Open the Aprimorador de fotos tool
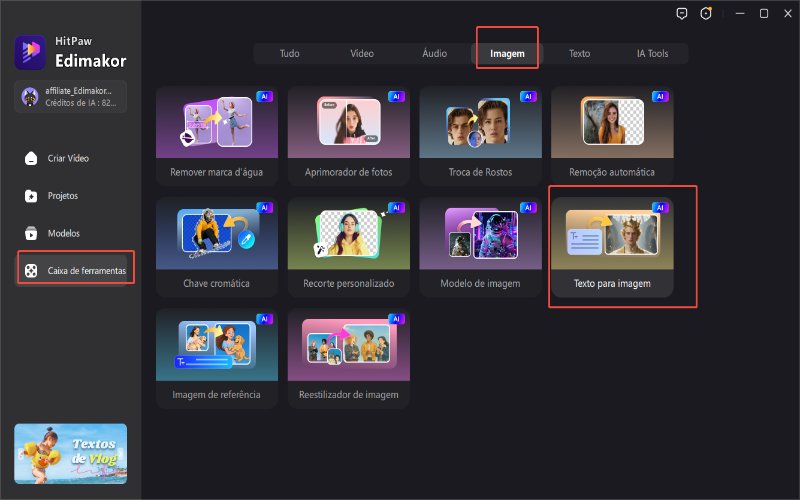This screenshot has height=500, width=800. pos(346,135)
